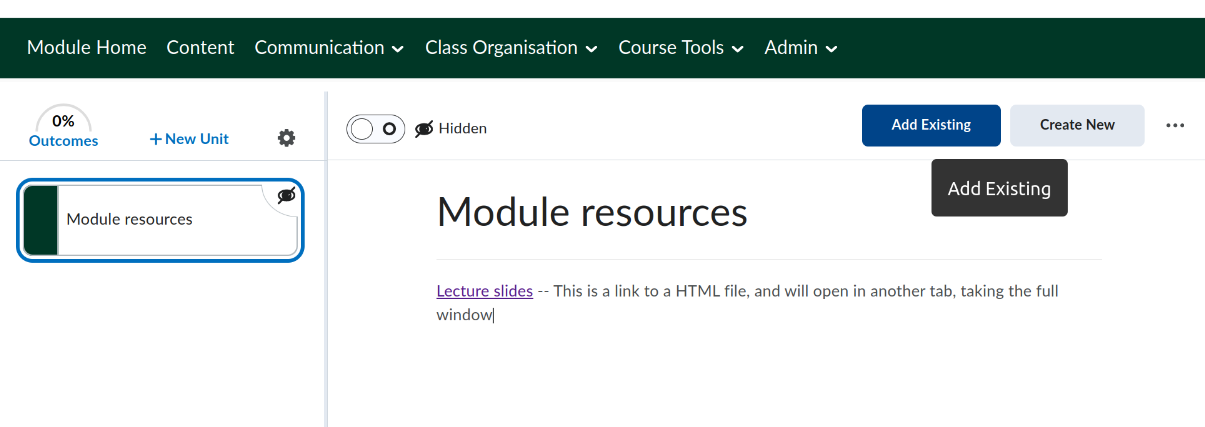The width and height of the screenshot is (1205, 427).
Task: Click the Hidden status label
Action: point(462,128)
